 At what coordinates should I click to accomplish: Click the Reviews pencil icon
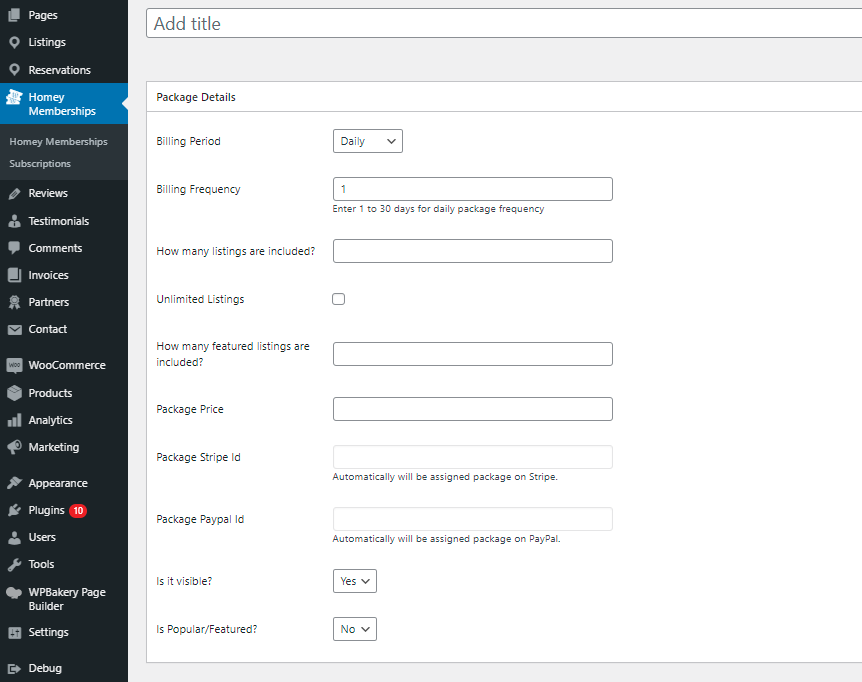14,193
